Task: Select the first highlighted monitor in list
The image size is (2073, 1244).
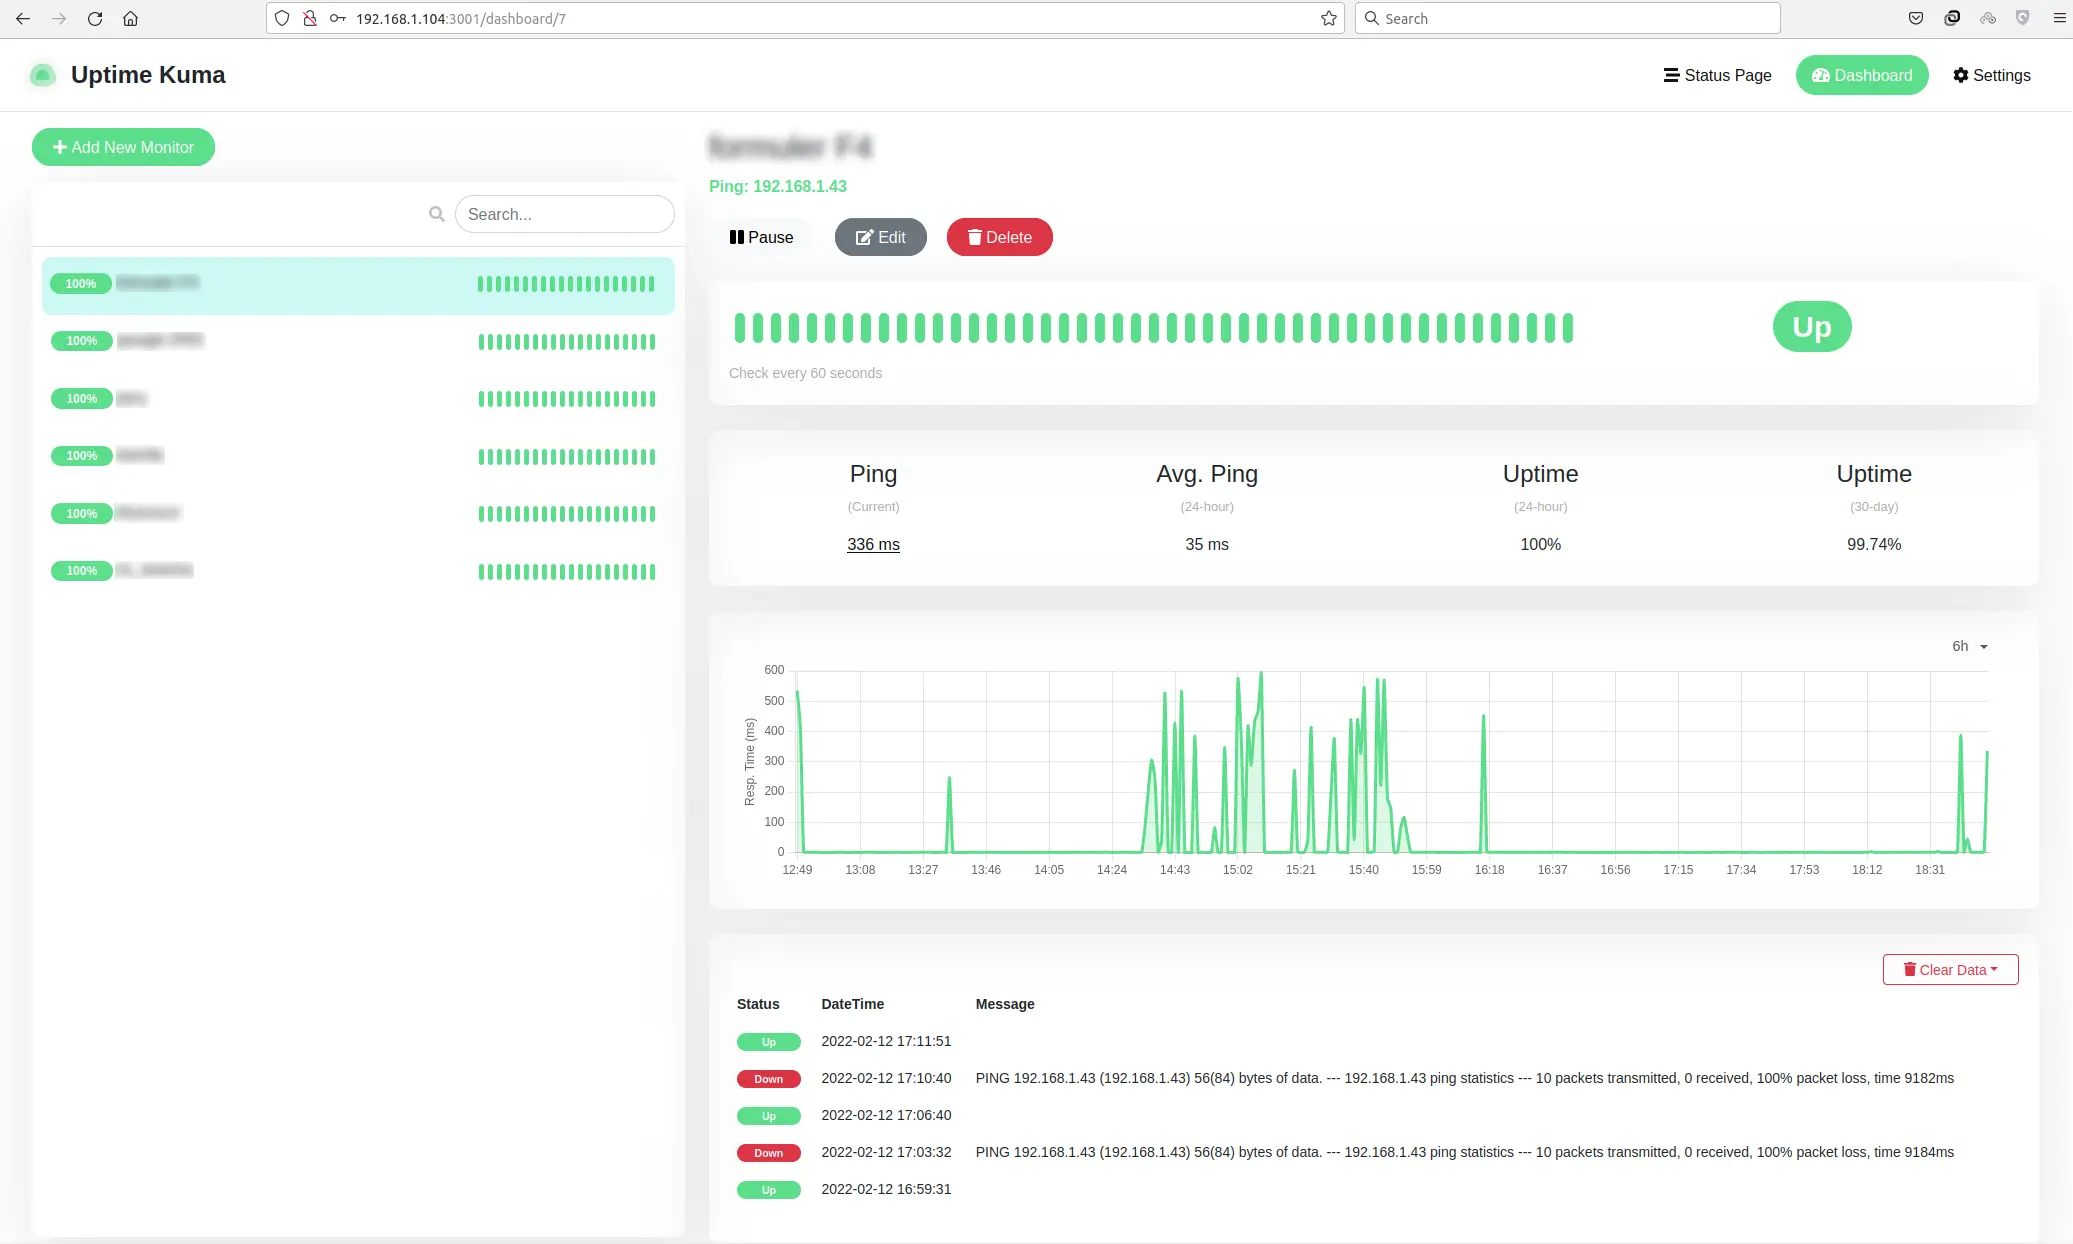Action: point(358,285)
